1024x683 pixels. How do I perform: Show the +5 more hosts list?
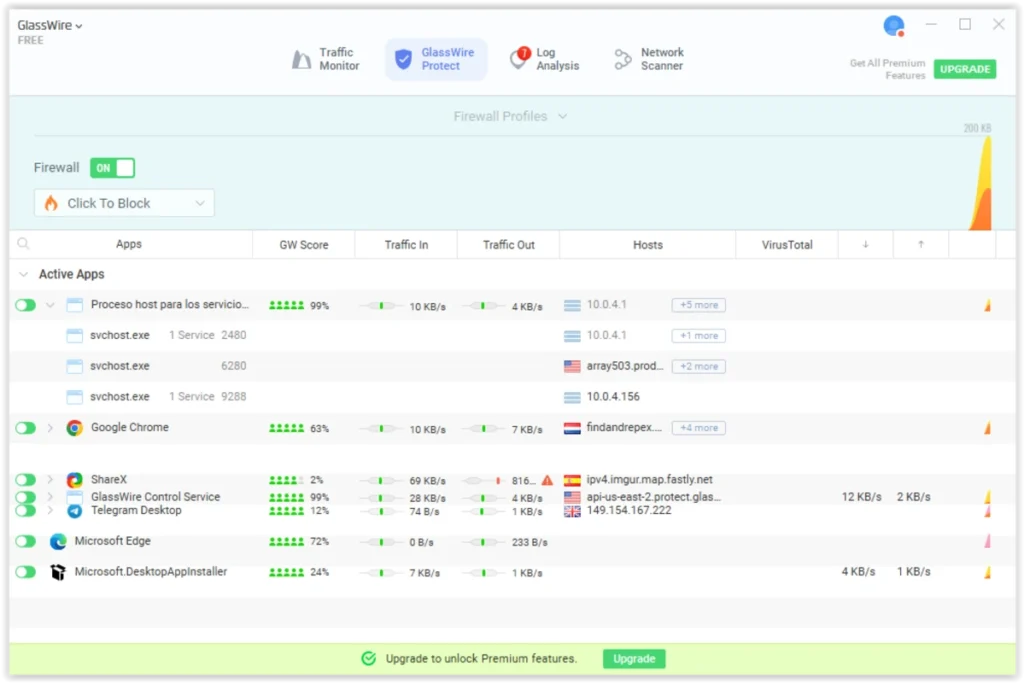pyautogui.click(x=698, y=305)
